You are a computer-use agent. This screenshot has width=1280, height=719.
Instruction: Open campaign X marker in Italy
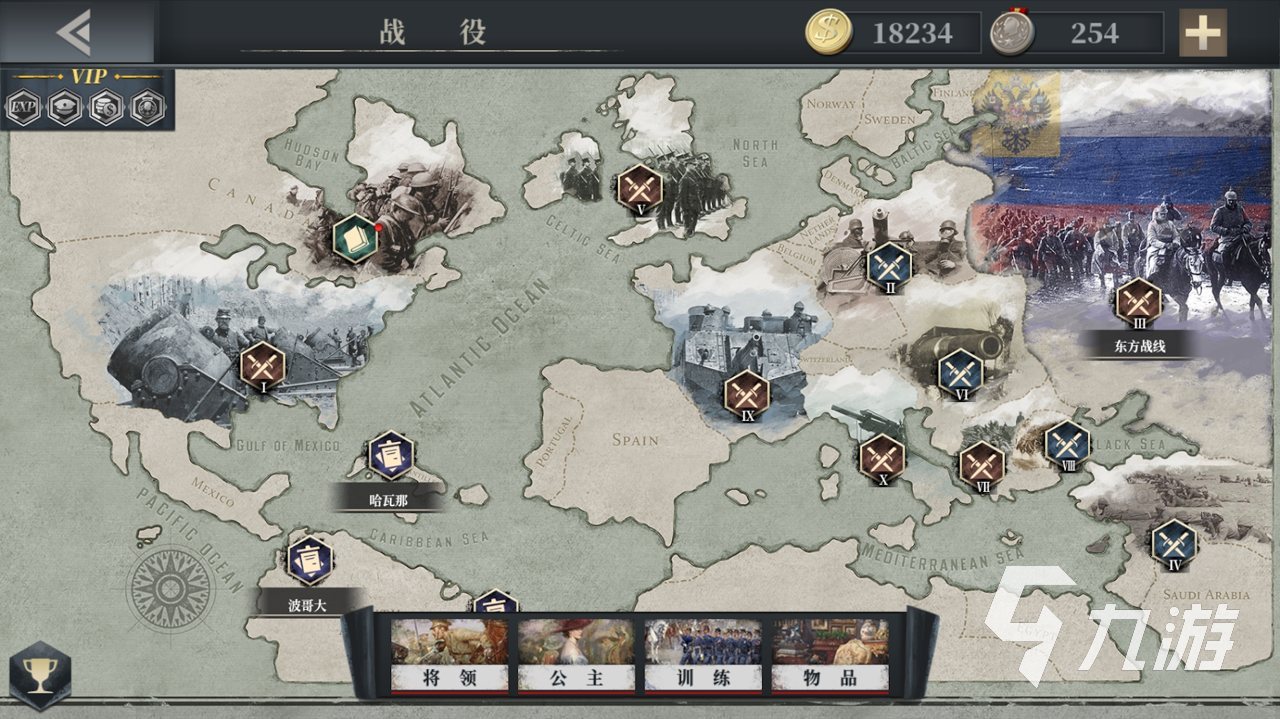coord(882,458)
